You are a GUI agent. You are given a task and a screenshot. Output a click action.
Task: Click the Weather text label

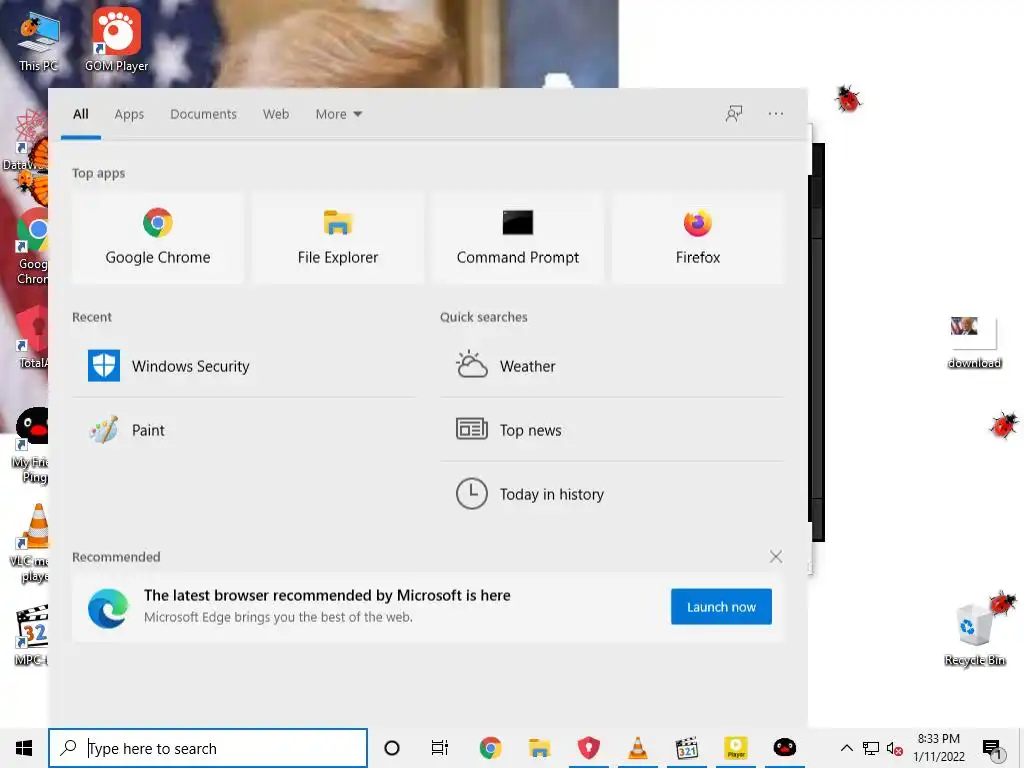click(528, 366)
